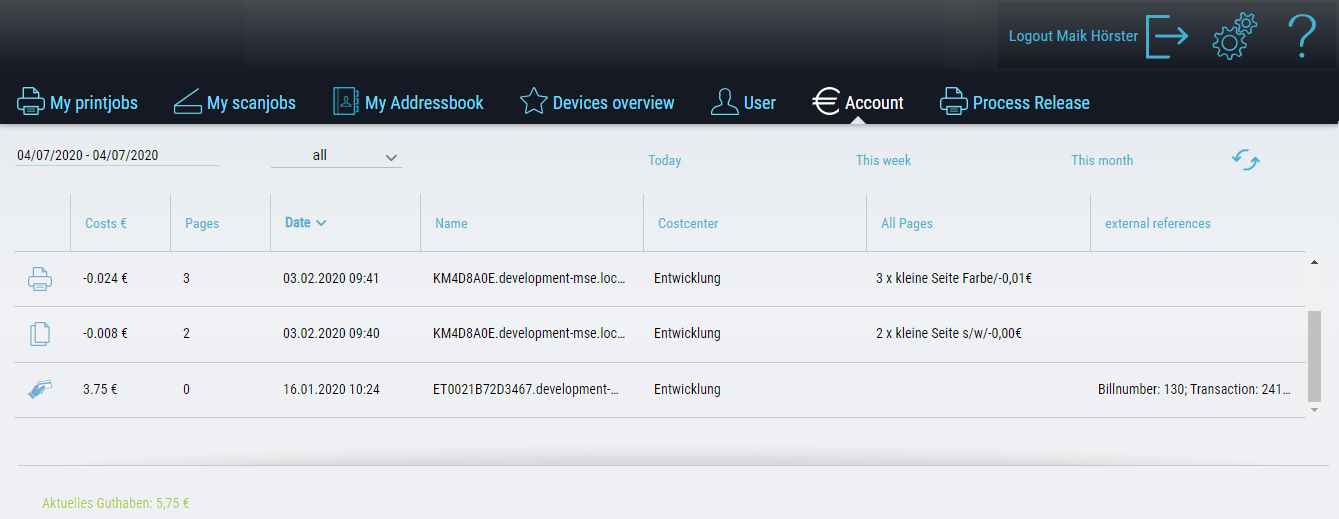The image size is (1339, 519).
Task: Click the logout arrow icon
Action: click(x=1167, y=36)
